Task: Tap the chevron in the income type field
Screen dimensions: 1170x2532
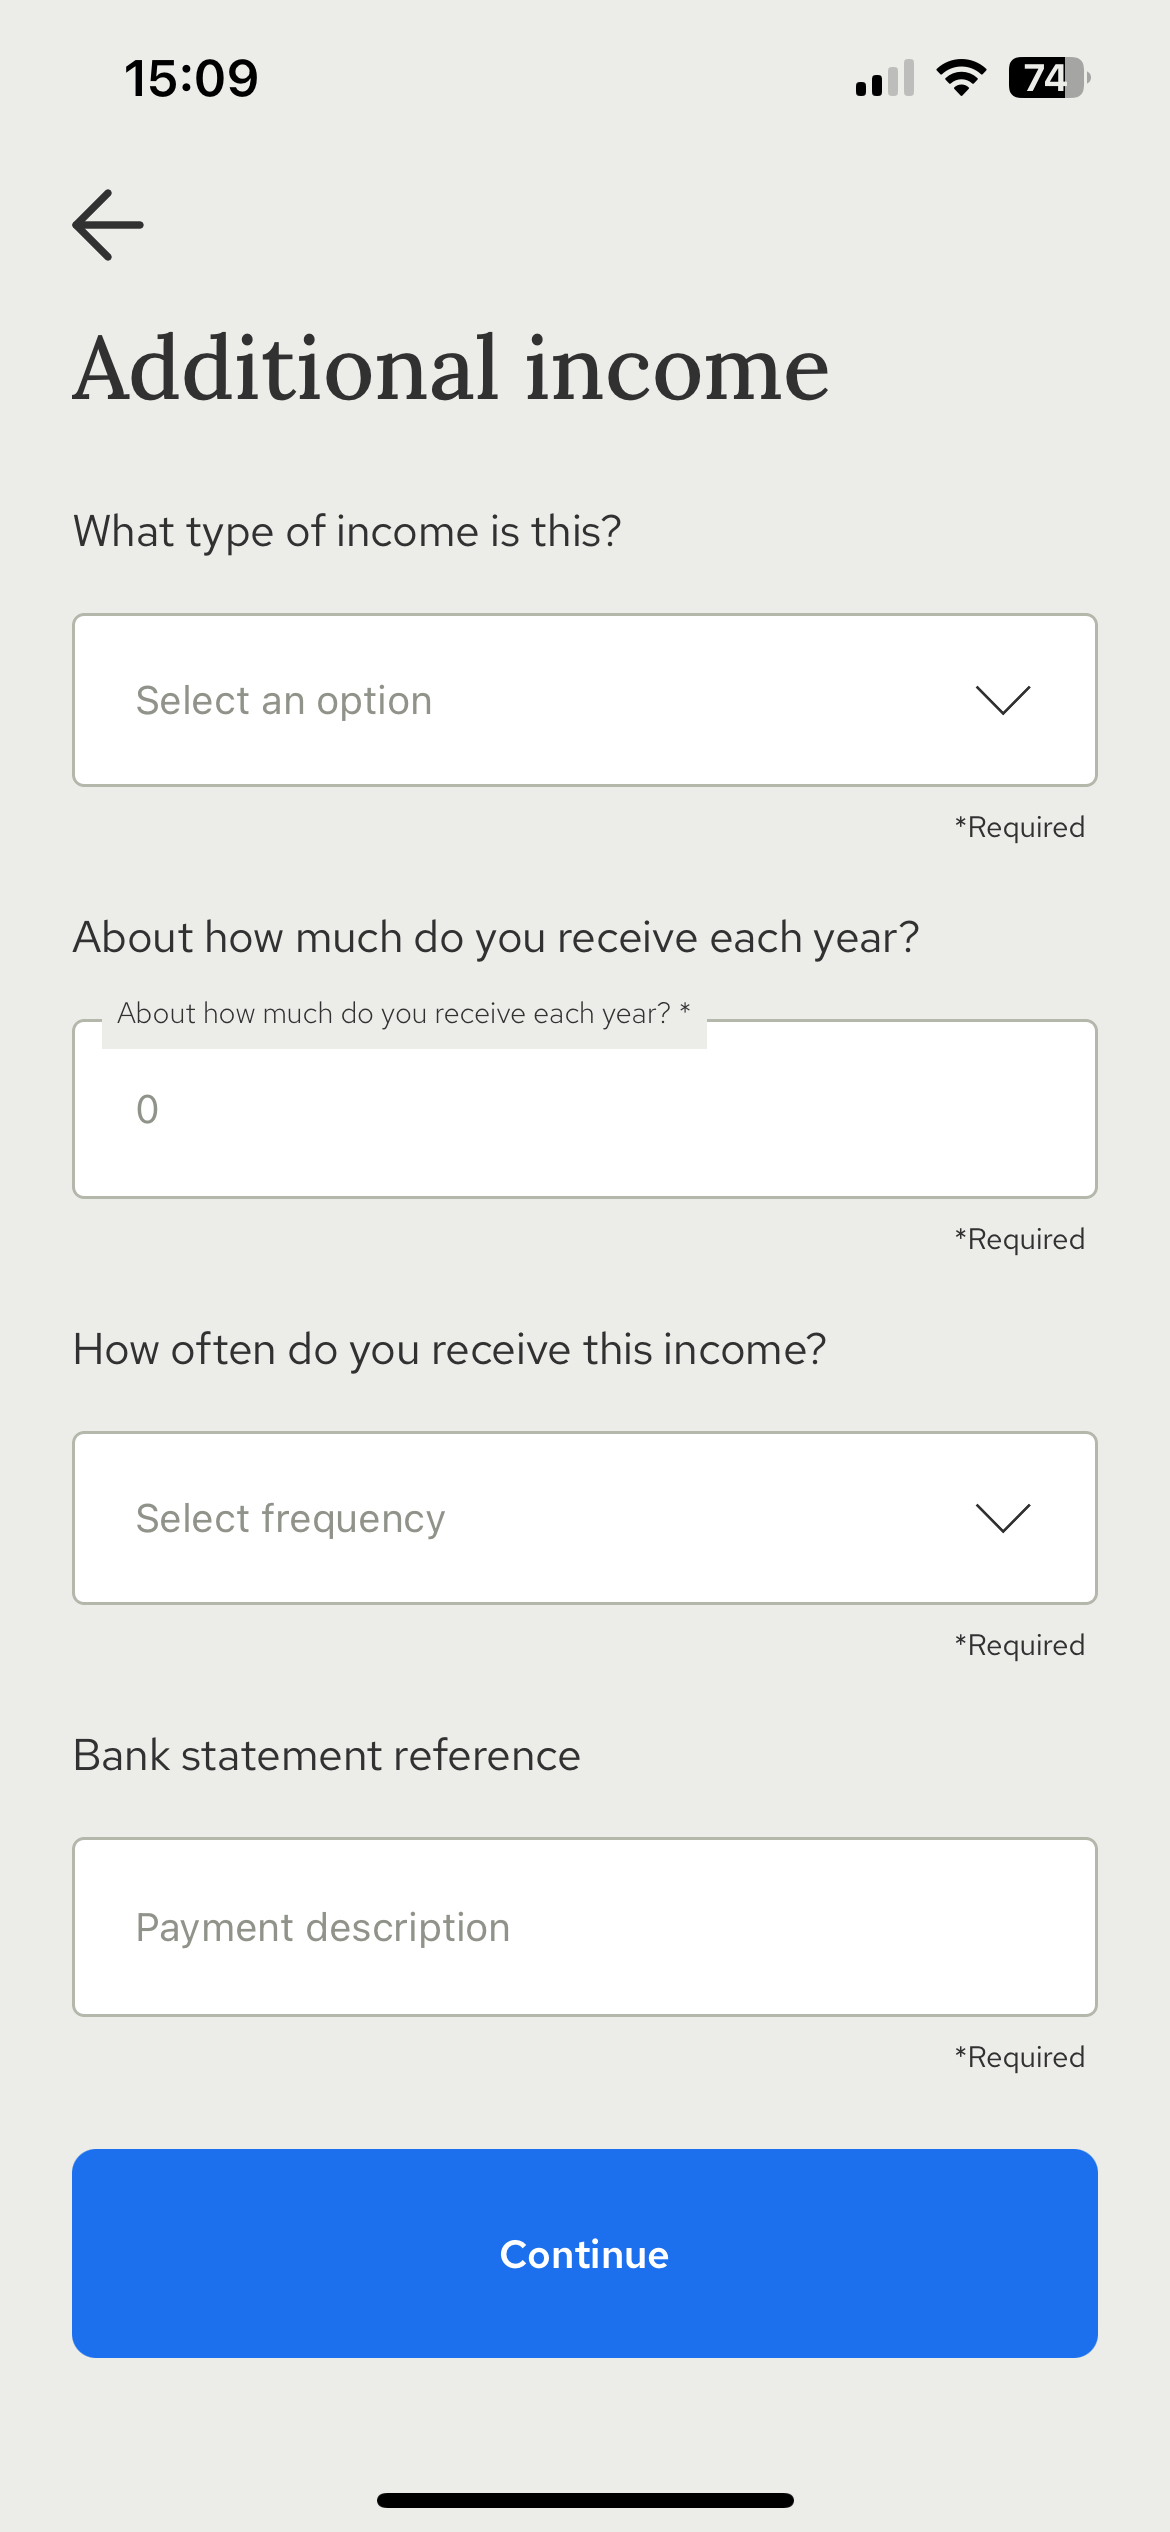Action: tap(1002, 700)
